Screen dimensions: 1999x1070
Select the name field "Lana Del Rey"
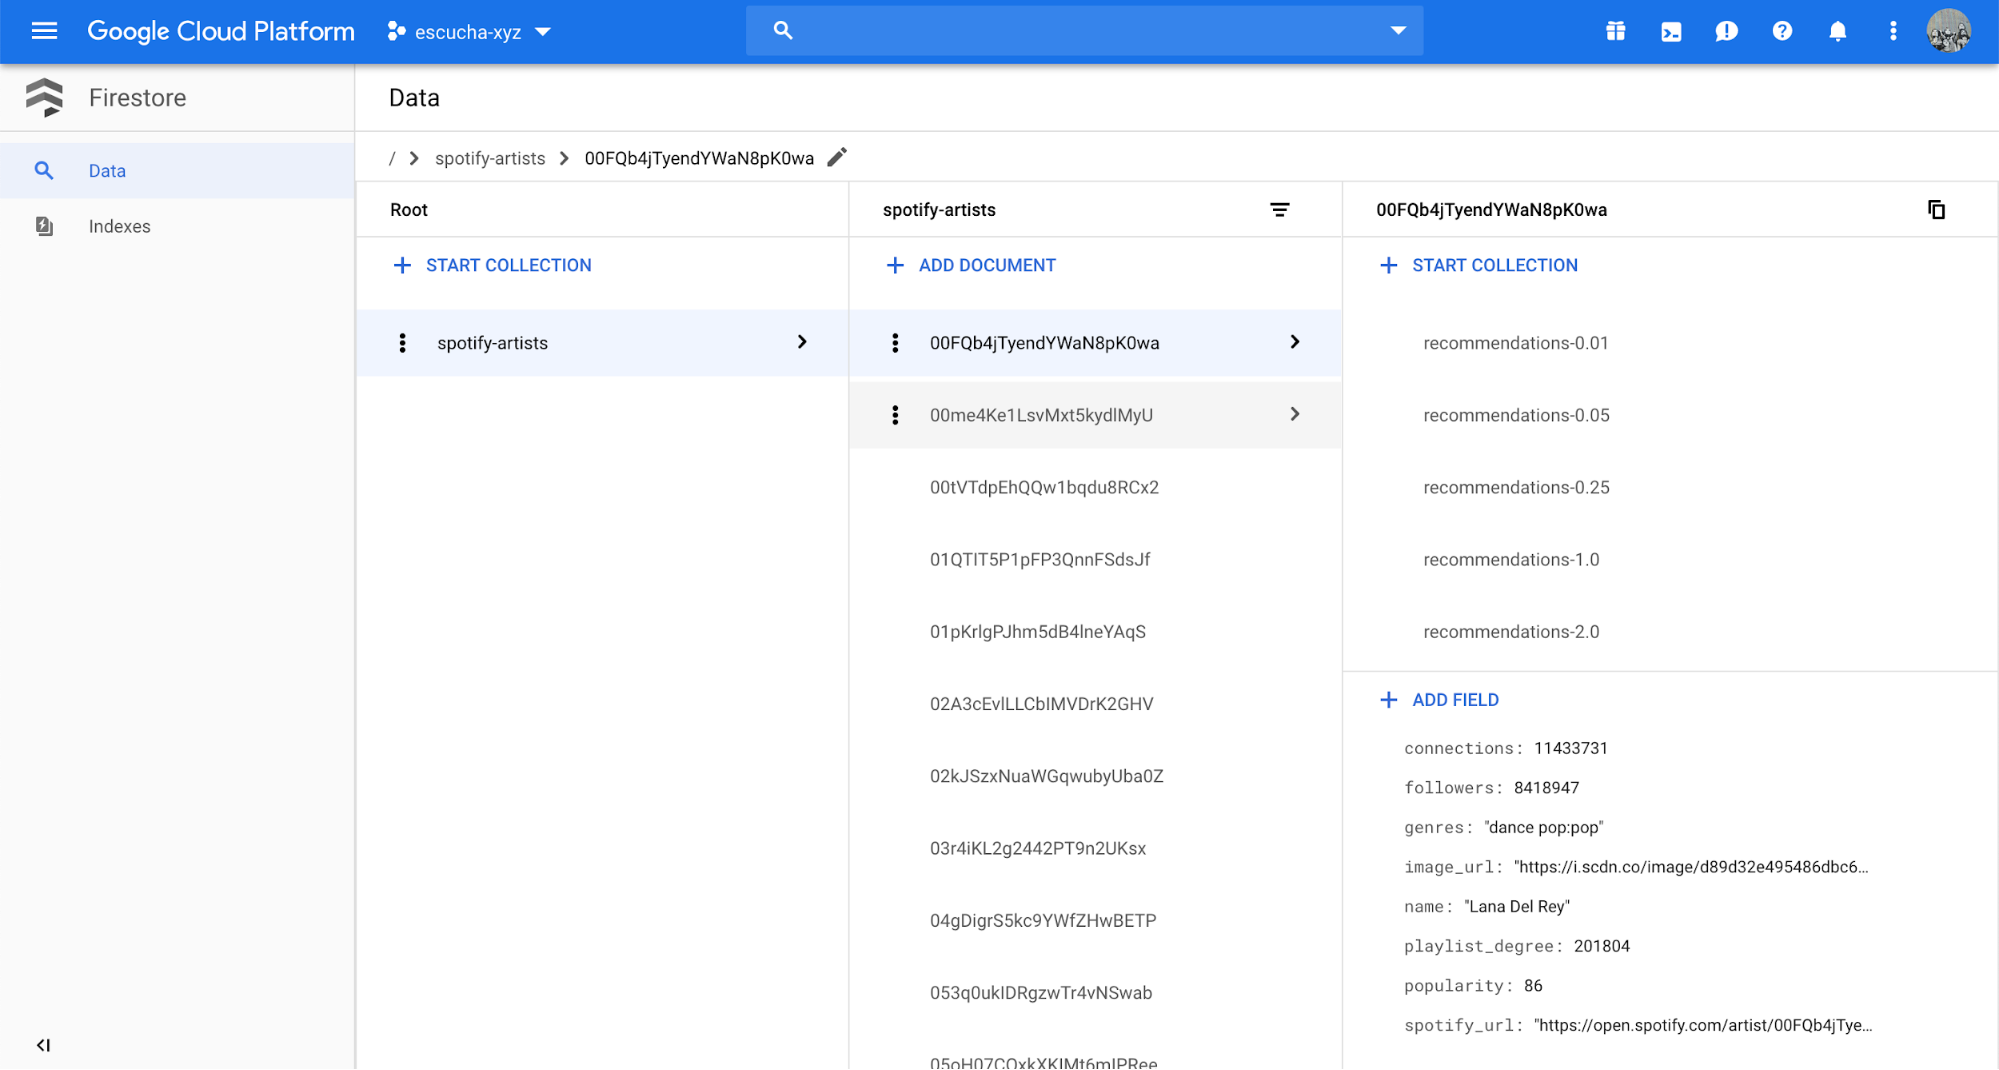click(x=1517, y=907)
